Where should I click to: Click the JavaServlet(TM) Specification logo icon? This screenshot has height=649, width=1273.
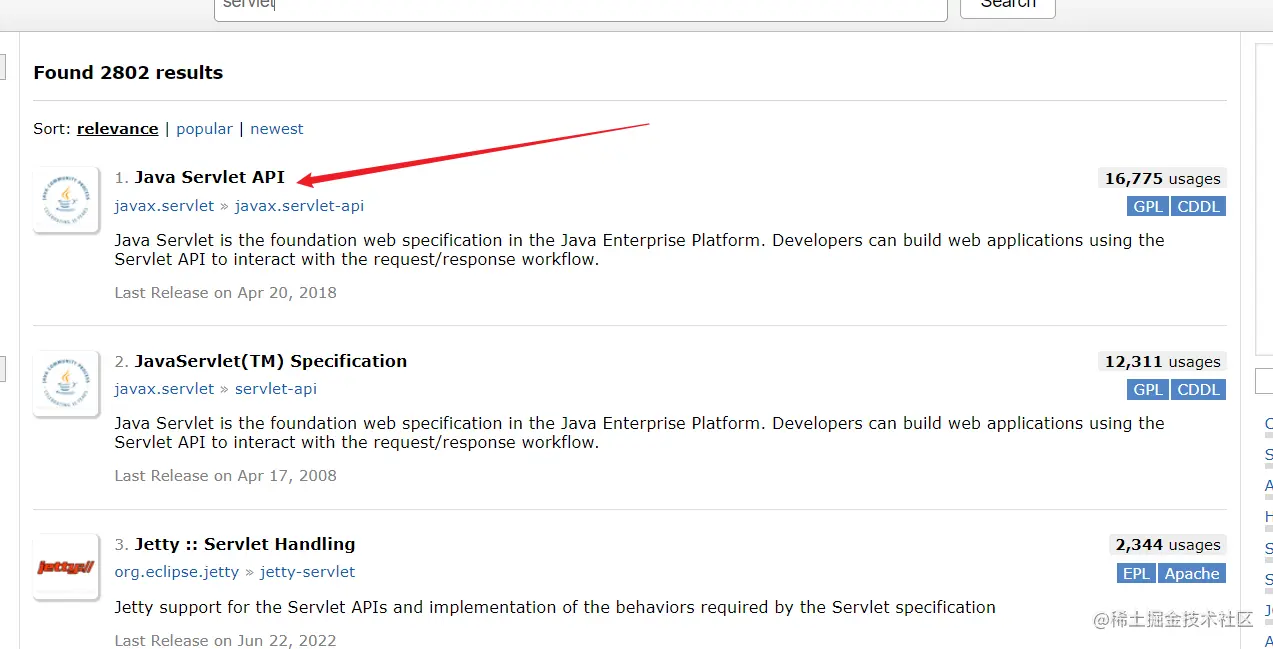click(x=66, y=383)
